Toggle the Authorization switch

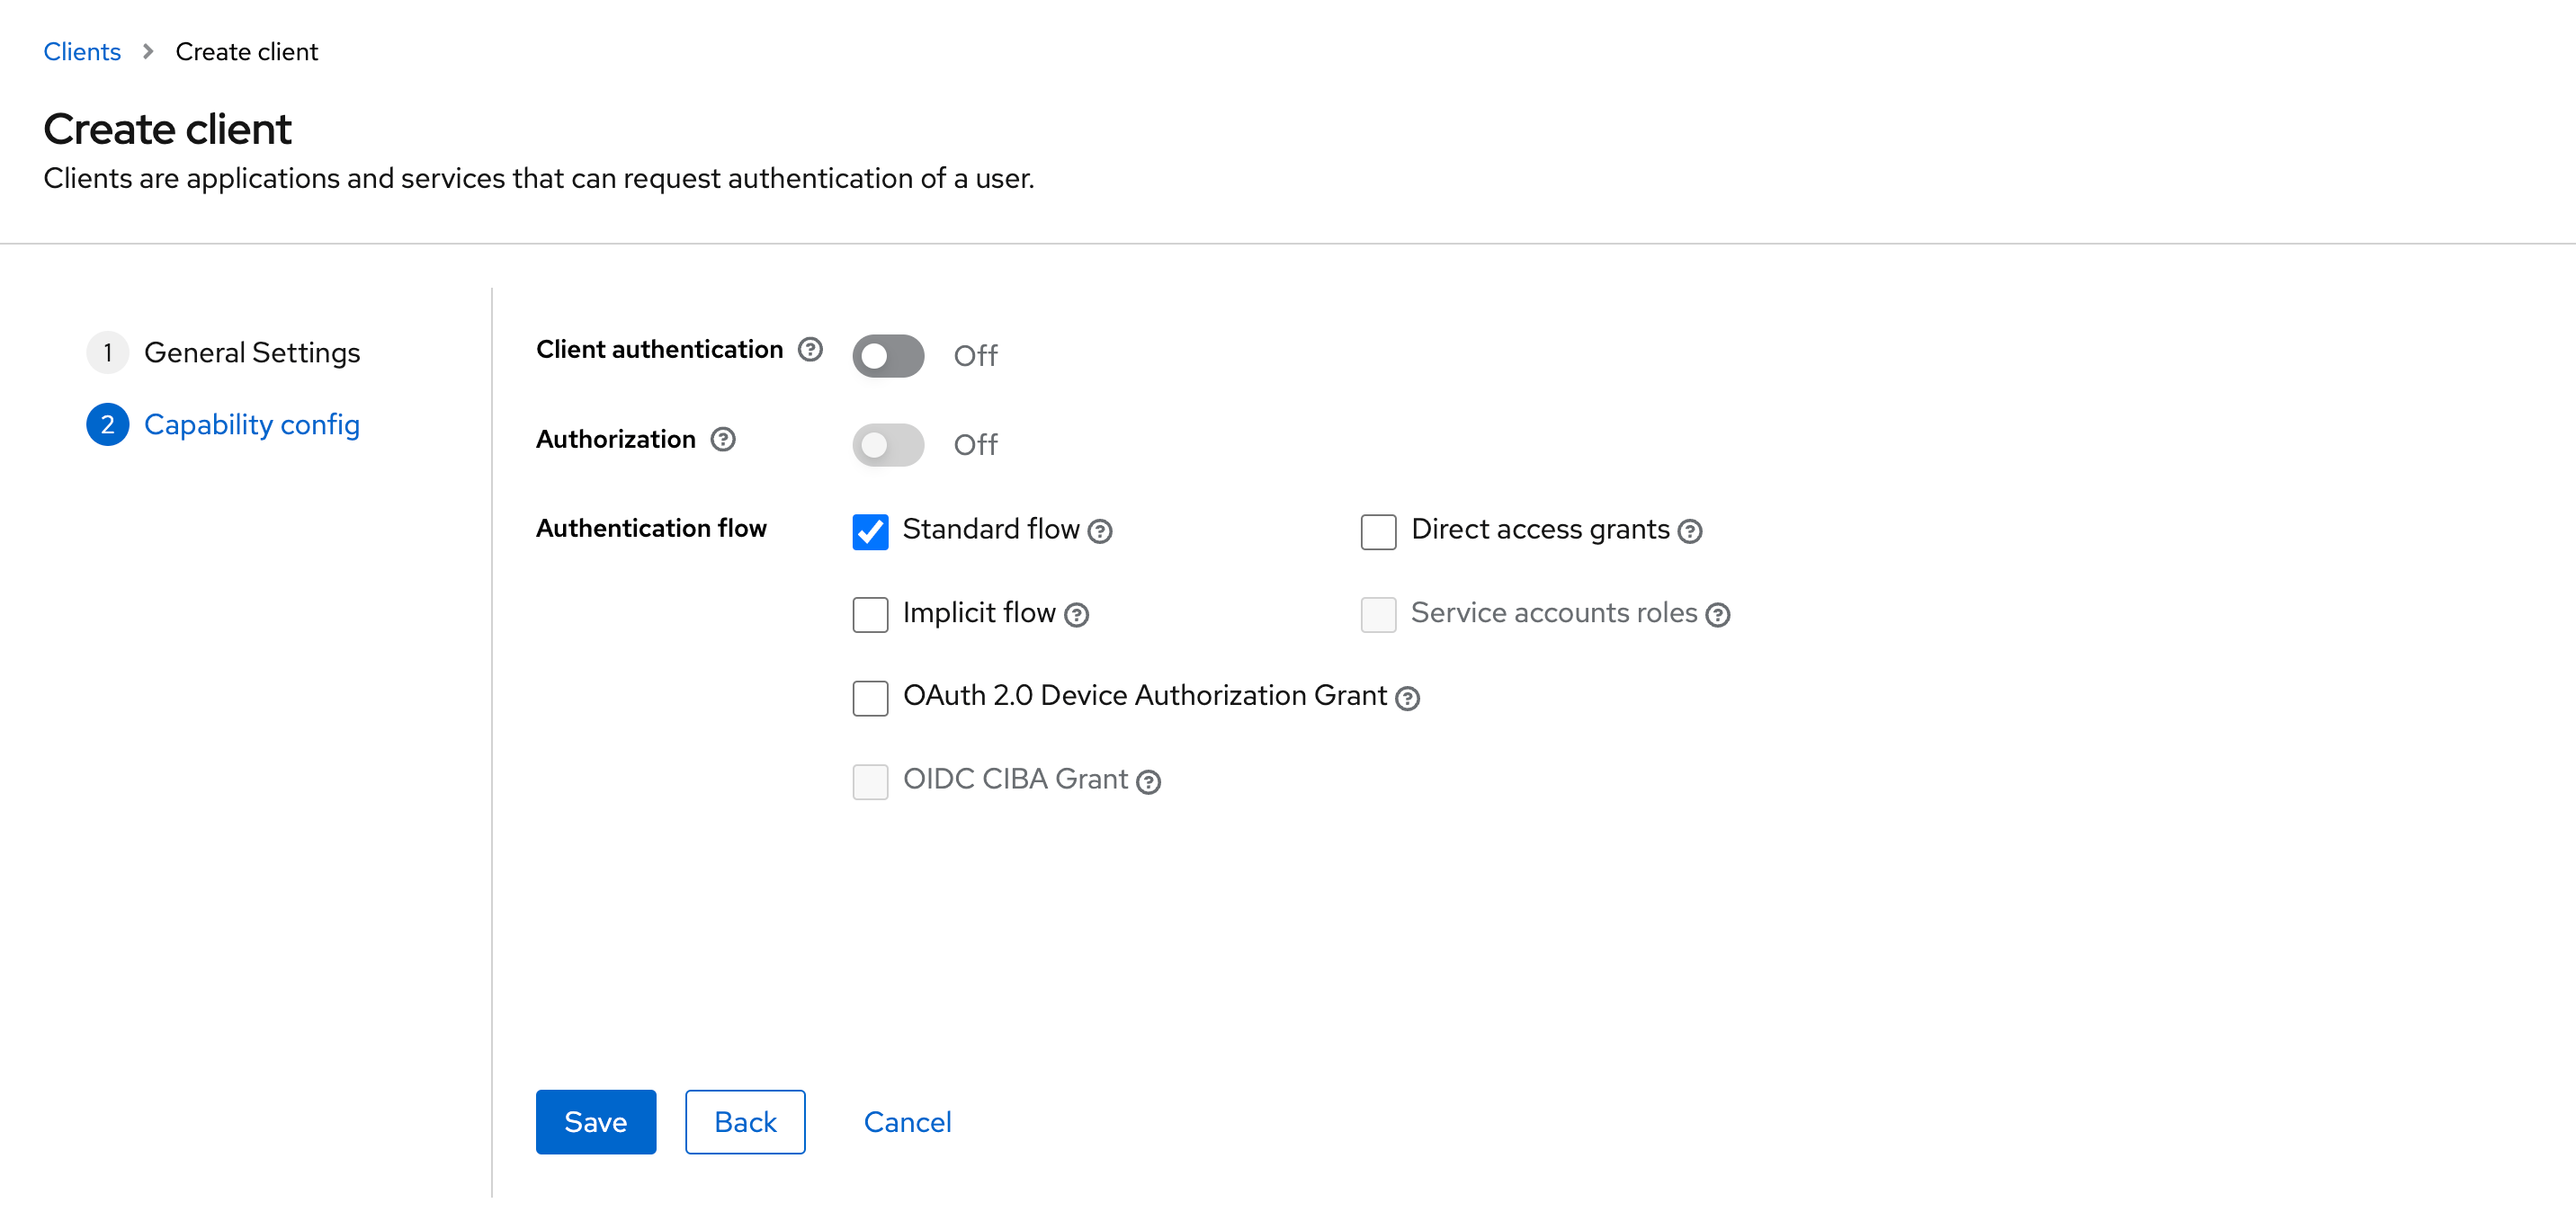[x=888, y=445]
